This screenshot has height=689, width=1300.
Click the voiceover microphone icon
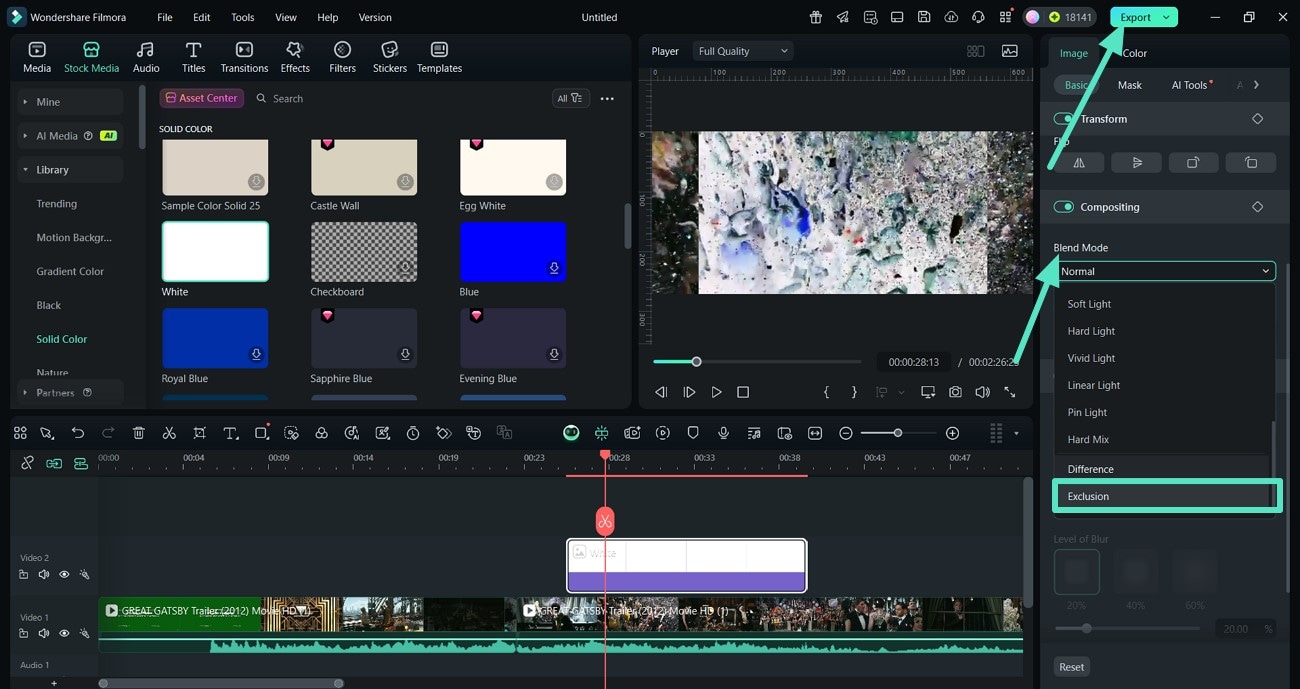pos(723,433)
